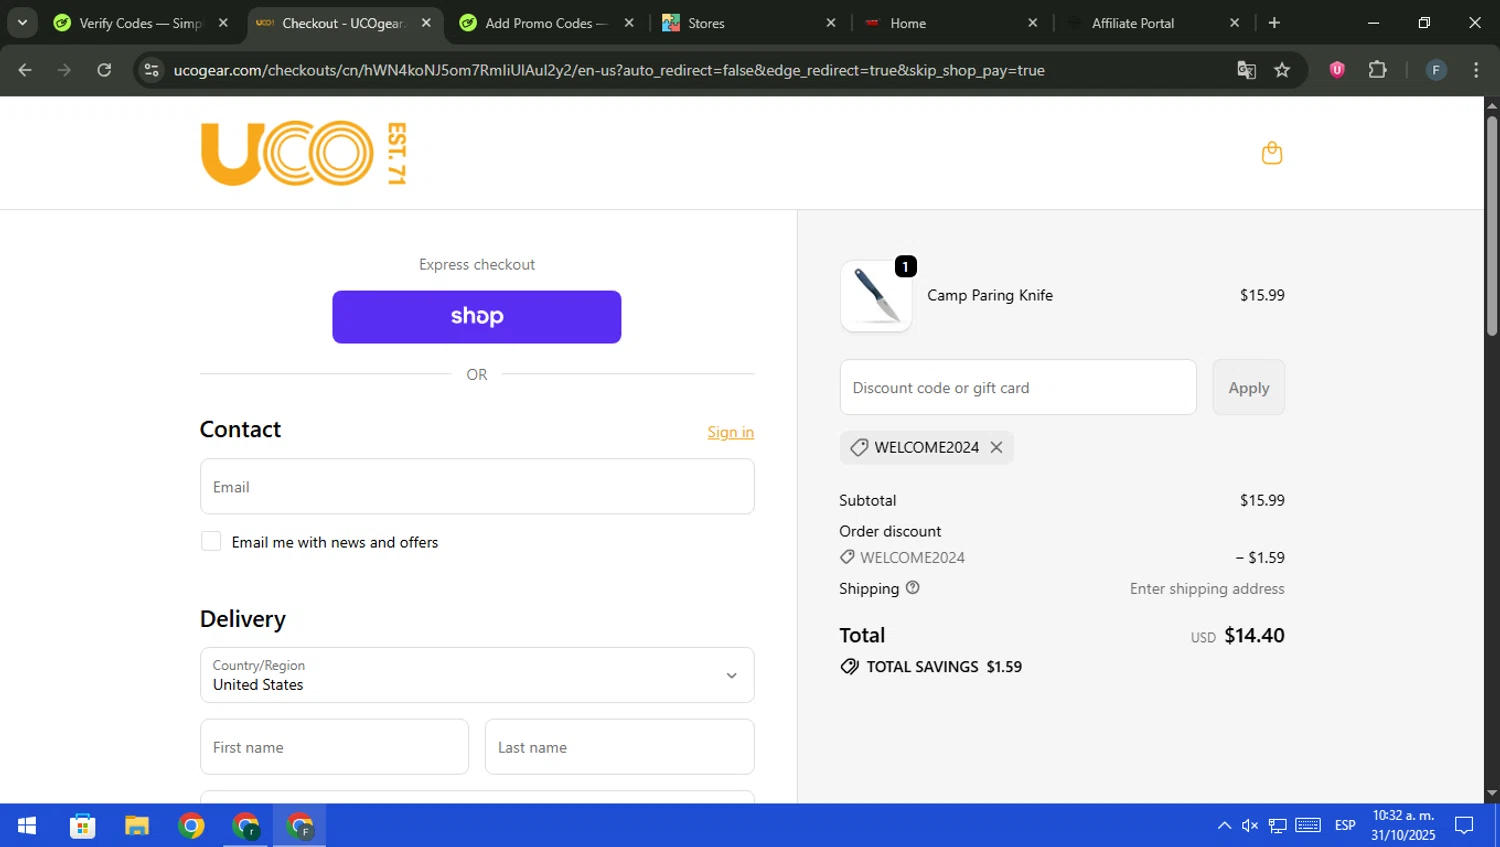Focus the Discount code or gift card field
The height and width of the screenshot is (847, 1500).
[1018, 387]
